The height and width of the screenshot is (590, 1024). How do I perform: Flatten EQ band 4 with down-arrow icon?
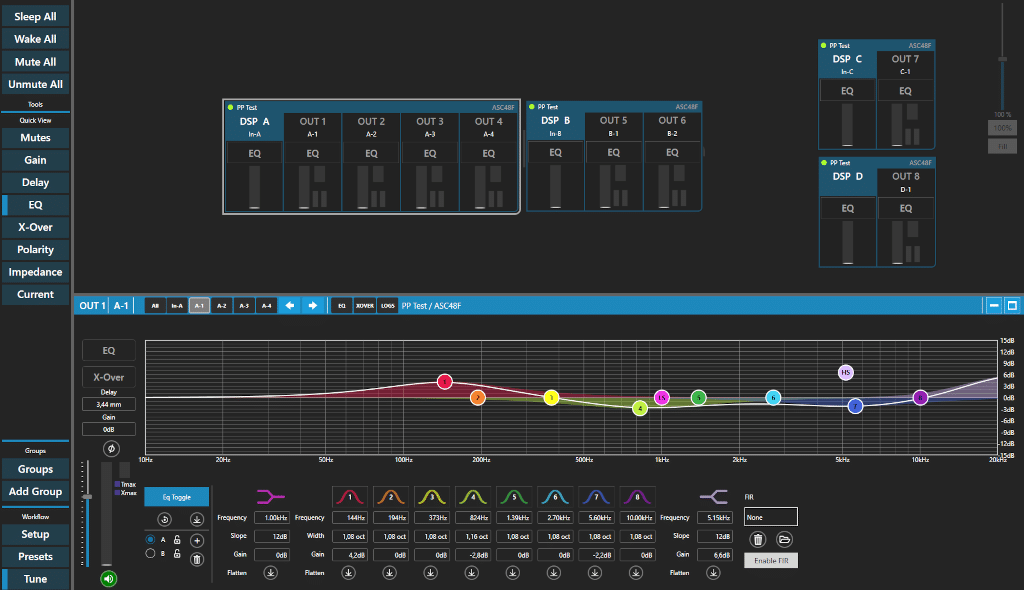click(470, 573)
